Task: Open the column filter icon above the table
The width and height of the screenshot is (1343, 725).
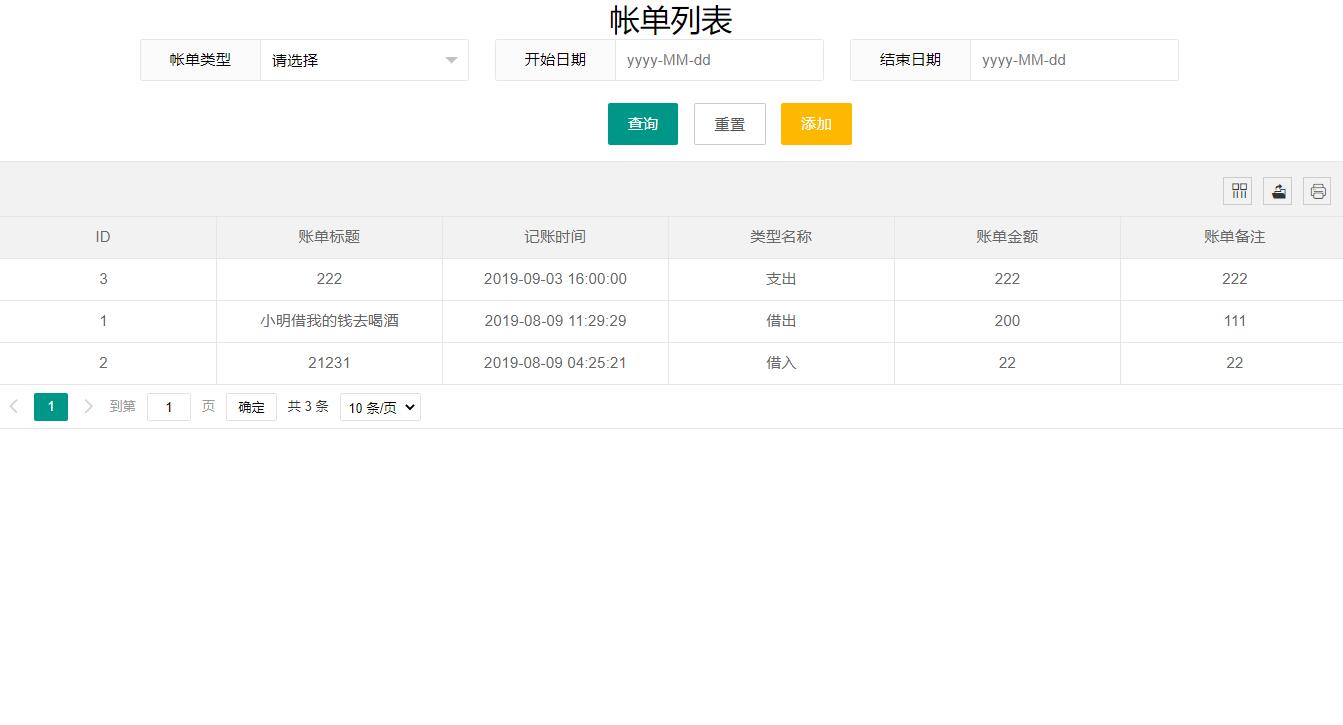Action: (x=1237, y=190)
